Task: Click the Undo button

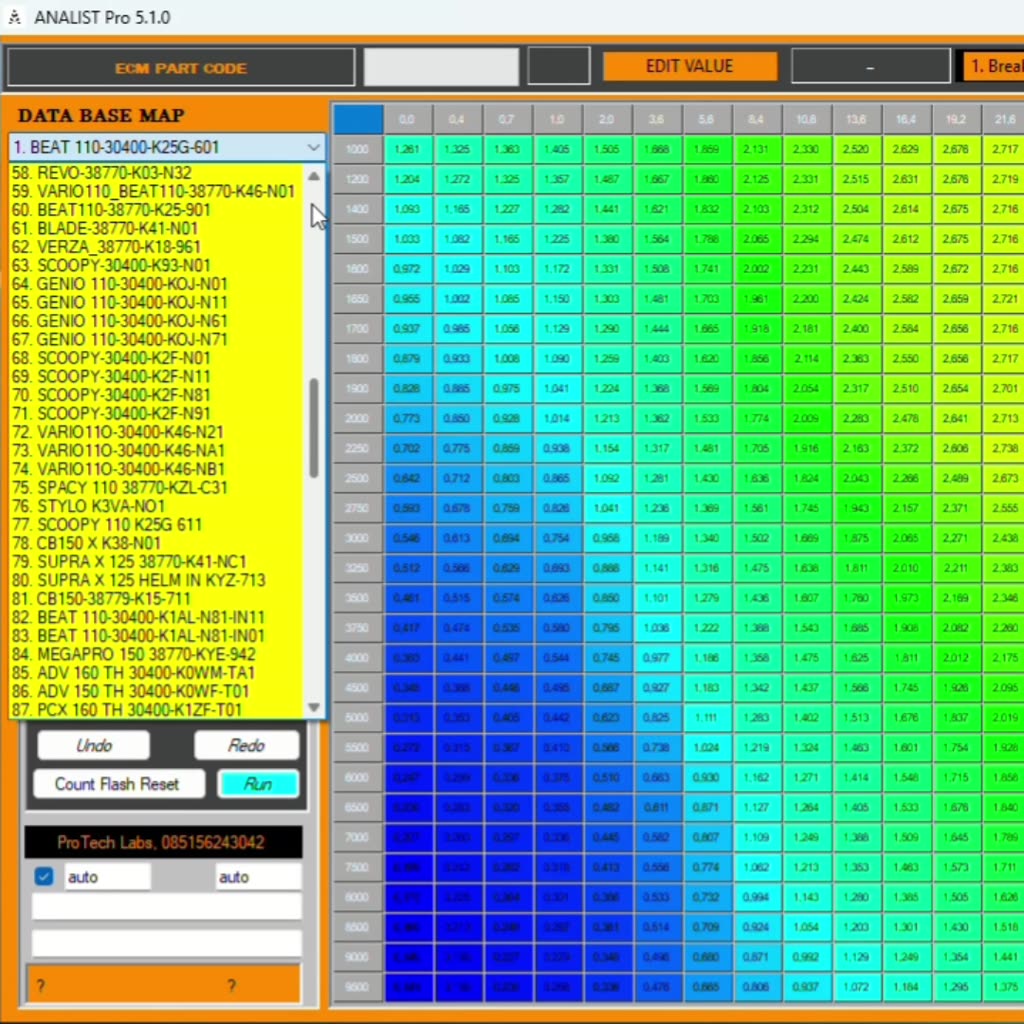Action: tap(94, 745)
